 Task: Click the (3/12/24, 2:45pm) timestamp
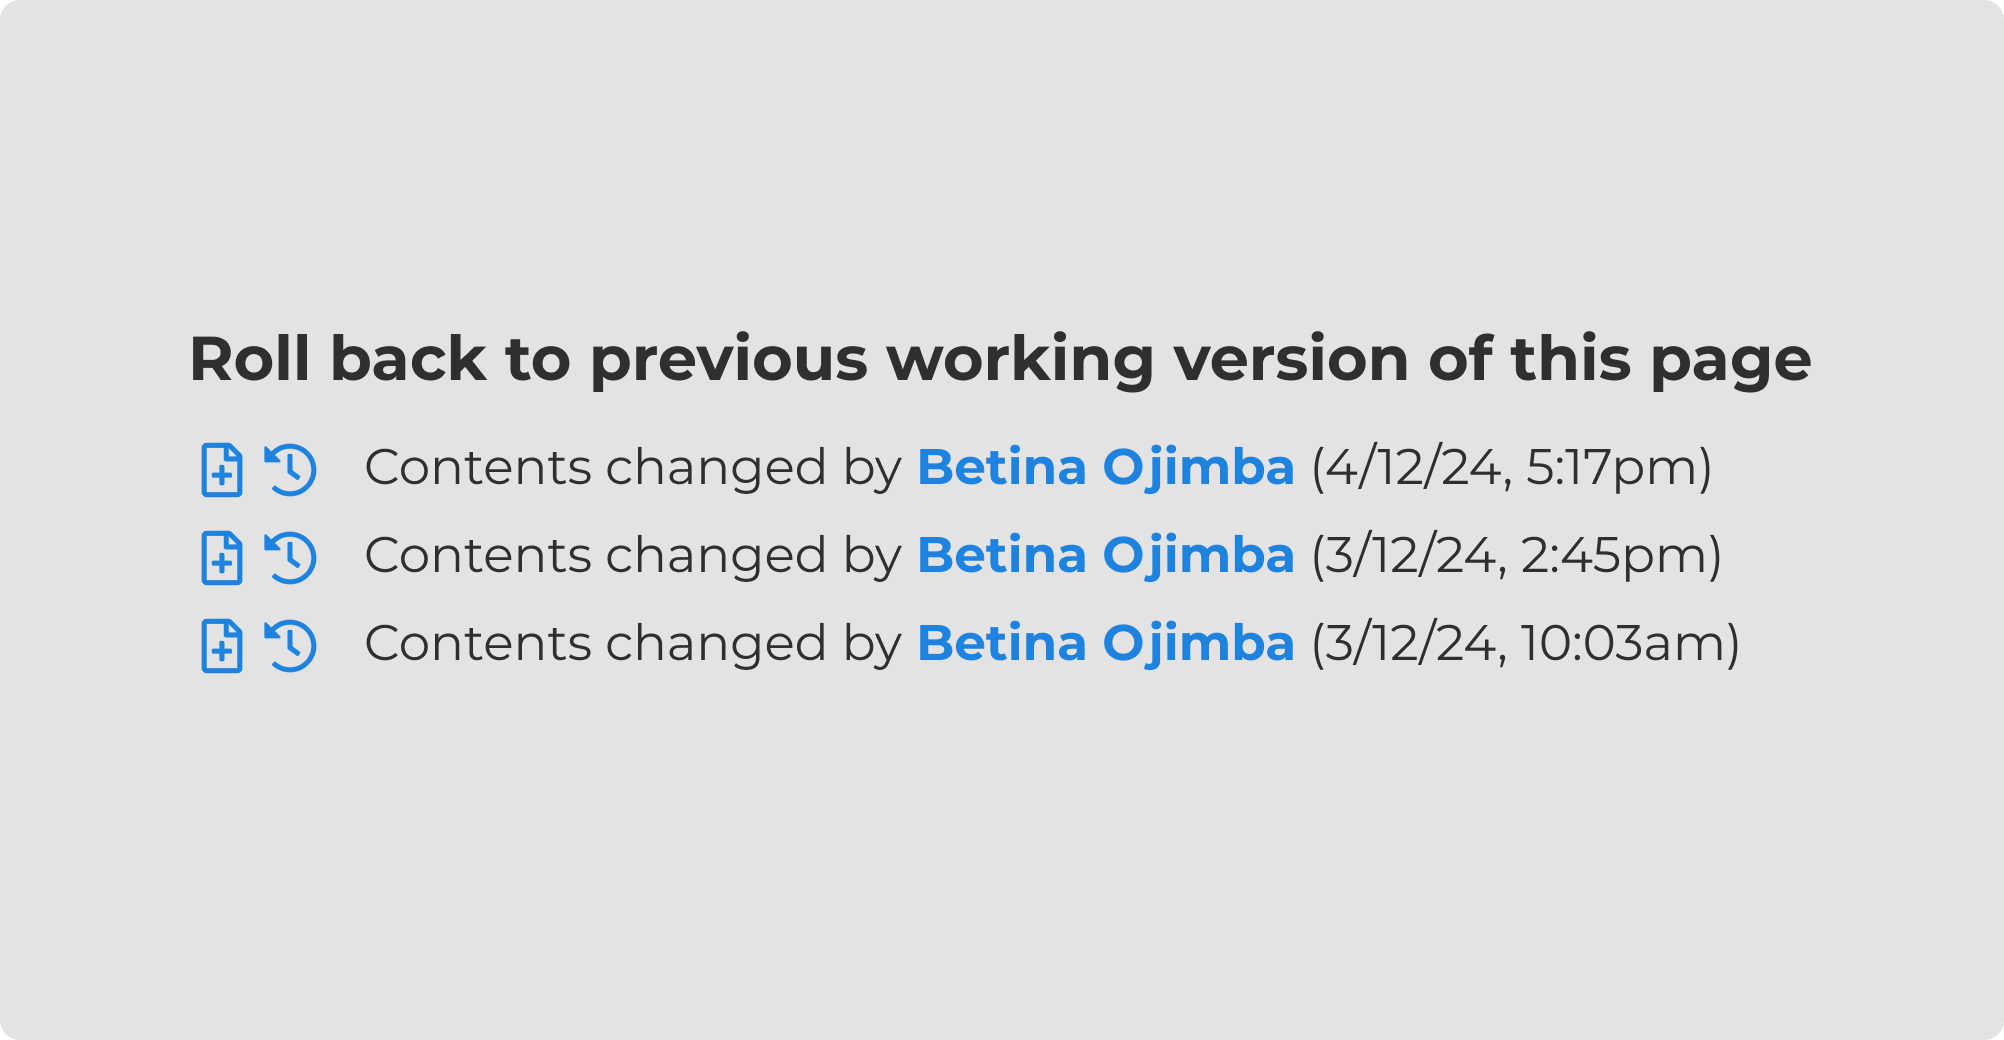pyautogui.click(x=1516, y=555)
